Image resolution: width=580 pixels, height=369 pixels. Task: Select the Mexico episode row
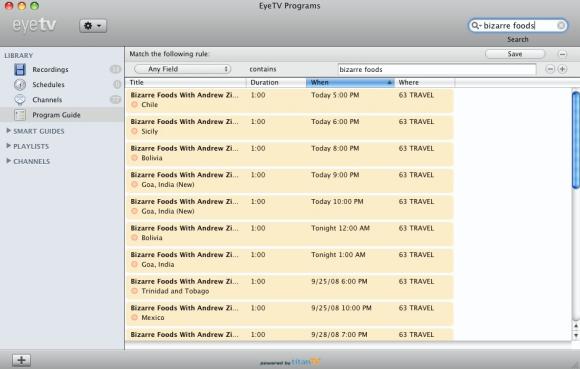[290, 313]
